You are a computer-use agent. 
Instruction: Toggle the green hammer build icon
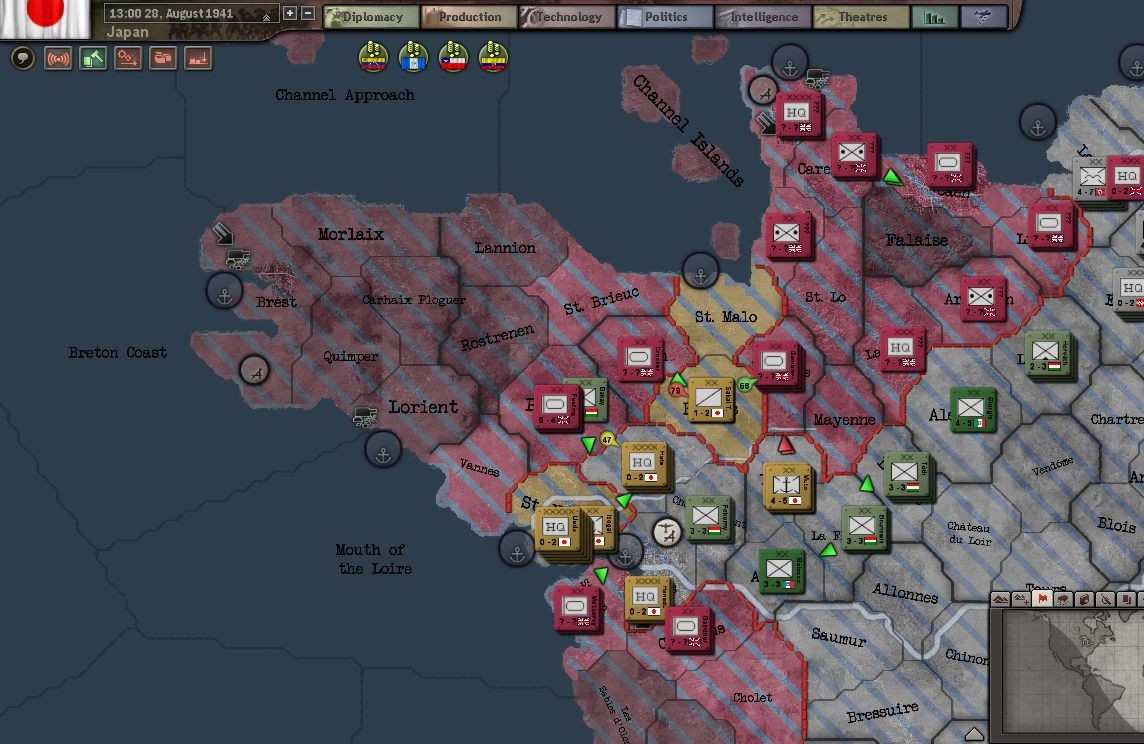pos(93,59)
